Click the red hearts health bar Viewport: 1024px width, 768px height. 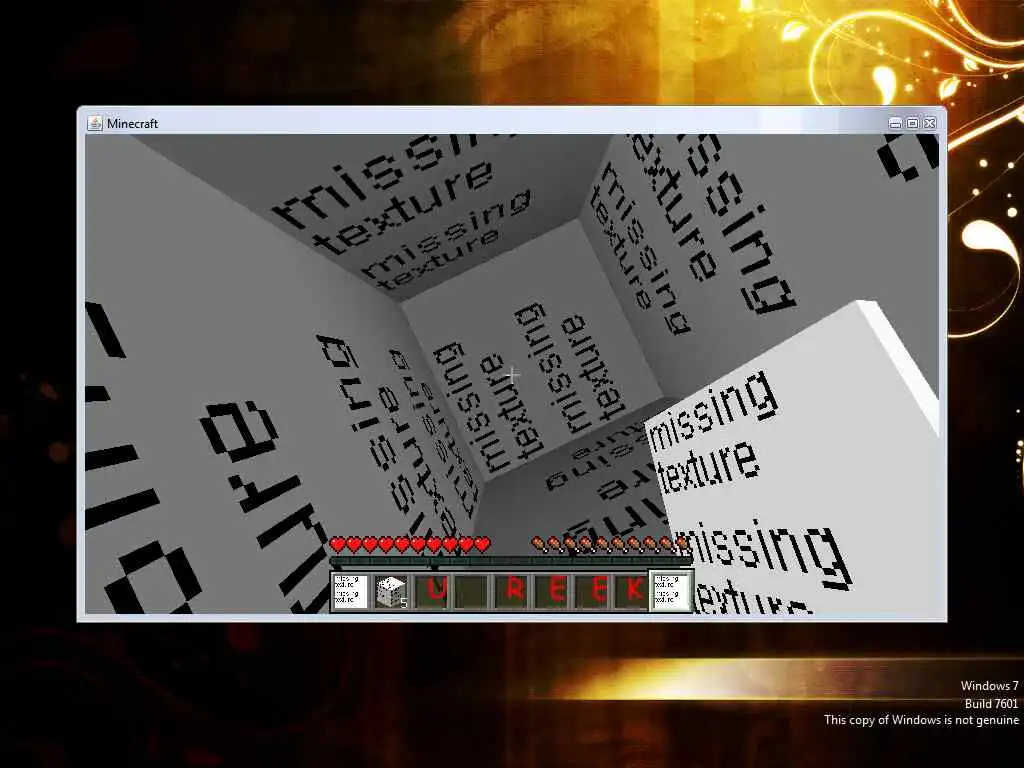pyautogui.click(x=410, y=544)
